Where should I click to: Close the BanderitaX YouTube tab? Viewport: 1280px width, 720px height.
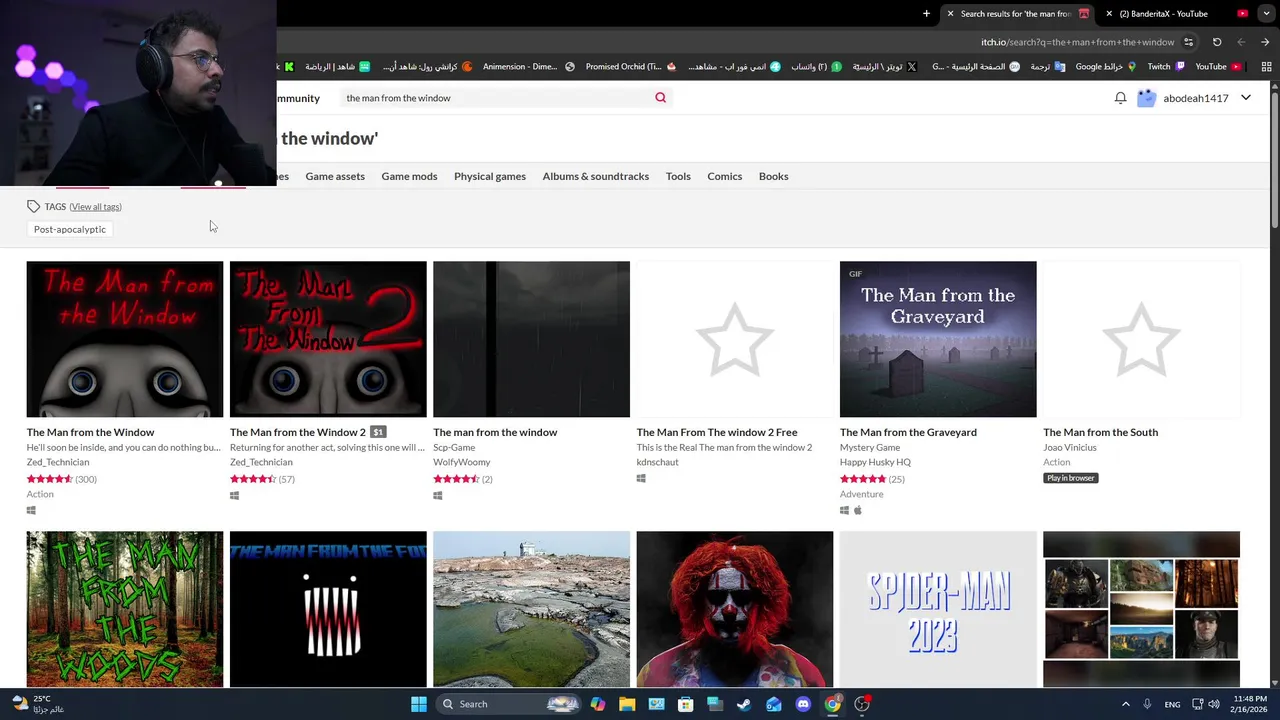(1109, 14)
